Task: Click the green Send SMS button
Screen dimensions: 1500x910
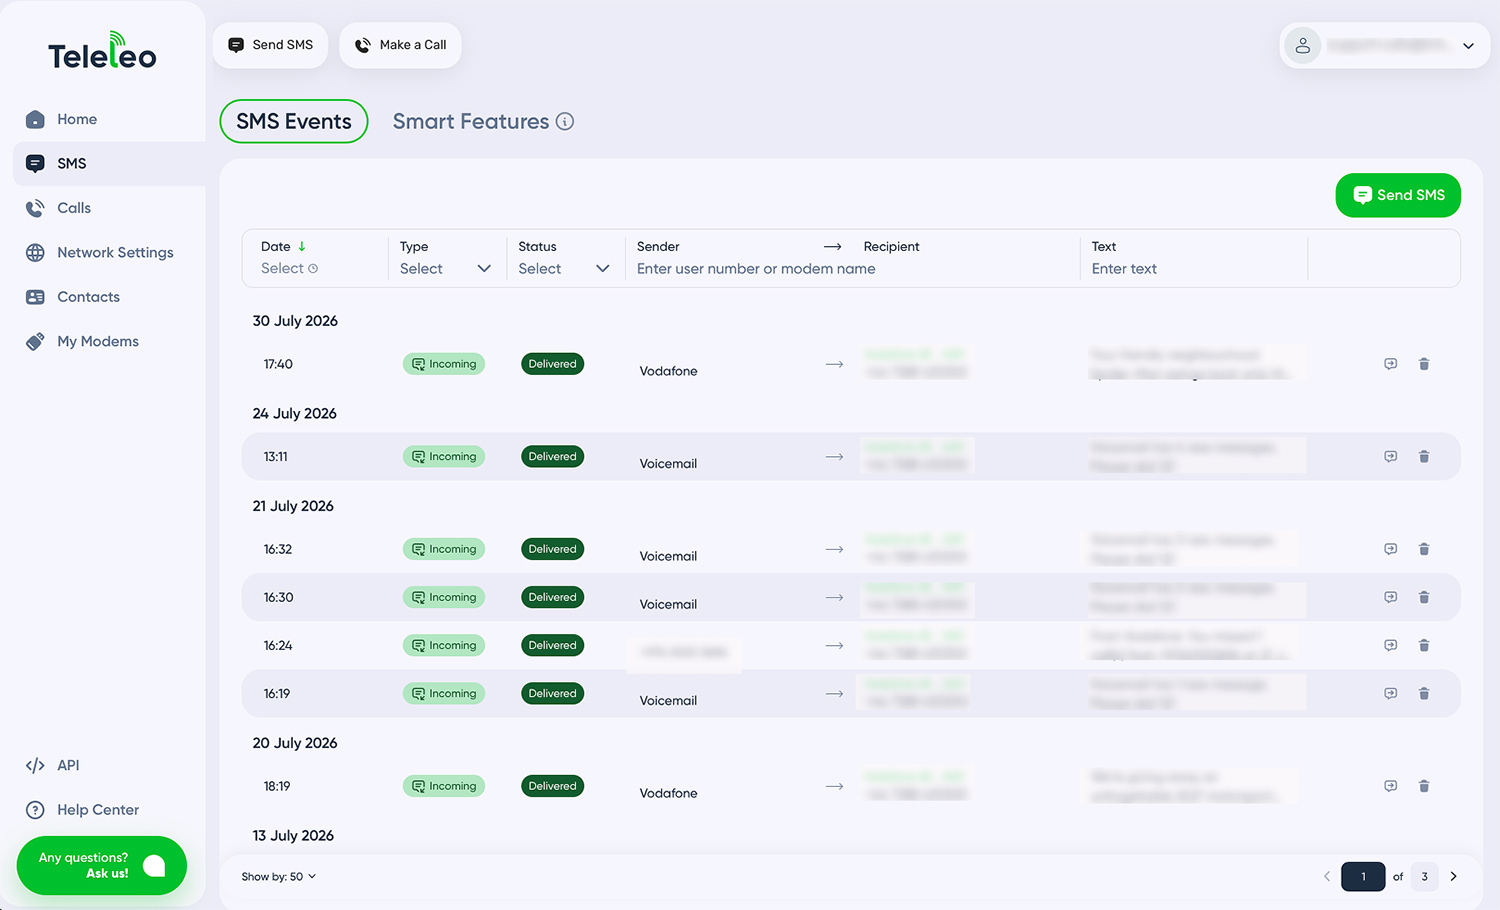Action: click(x=1398, y=195)
